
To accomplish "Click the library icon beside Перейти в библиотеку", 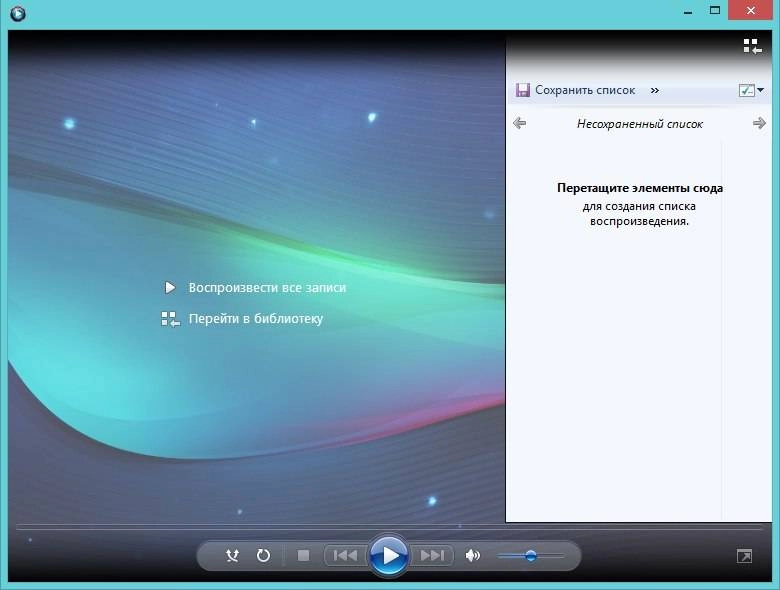I will point(170,319).
